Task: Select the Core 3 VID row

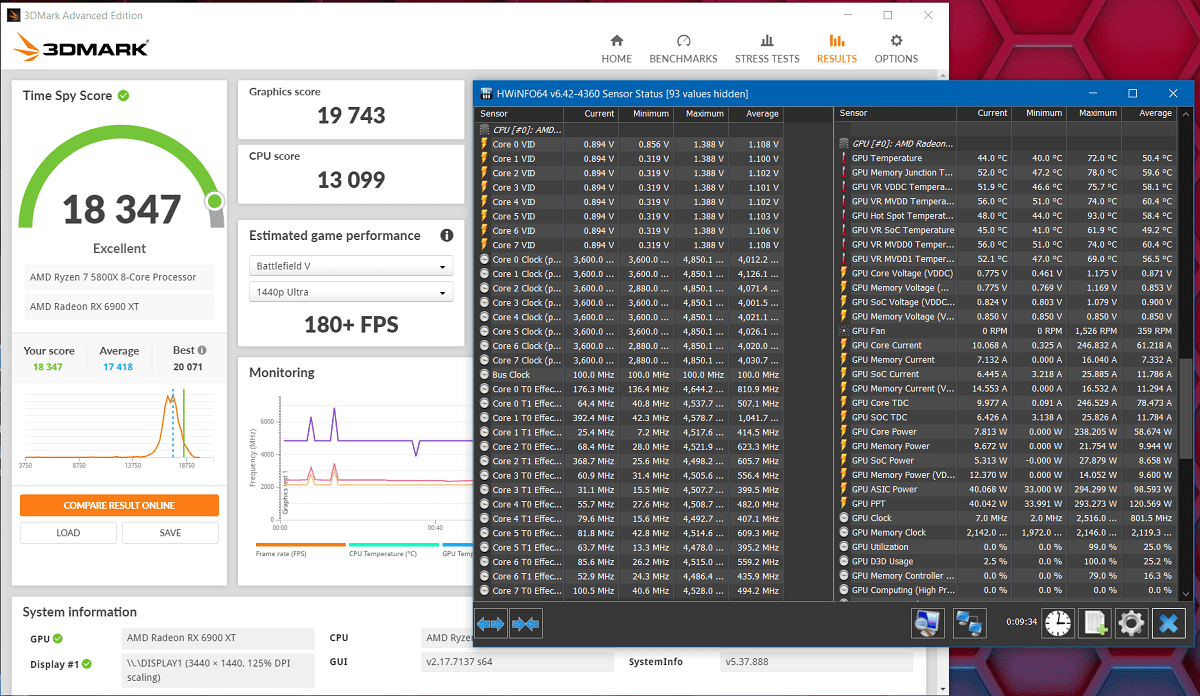Action: [x=629, y=187]
